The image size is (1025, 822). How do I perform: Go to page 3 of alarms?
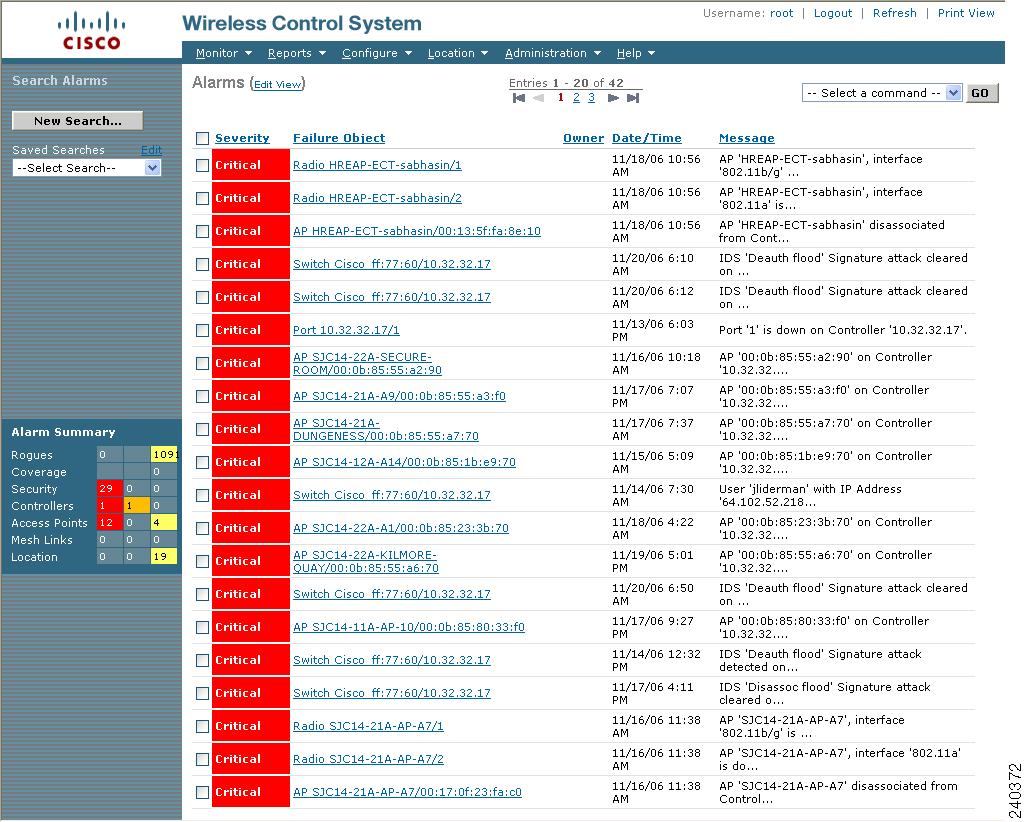[x=591, y=97]
